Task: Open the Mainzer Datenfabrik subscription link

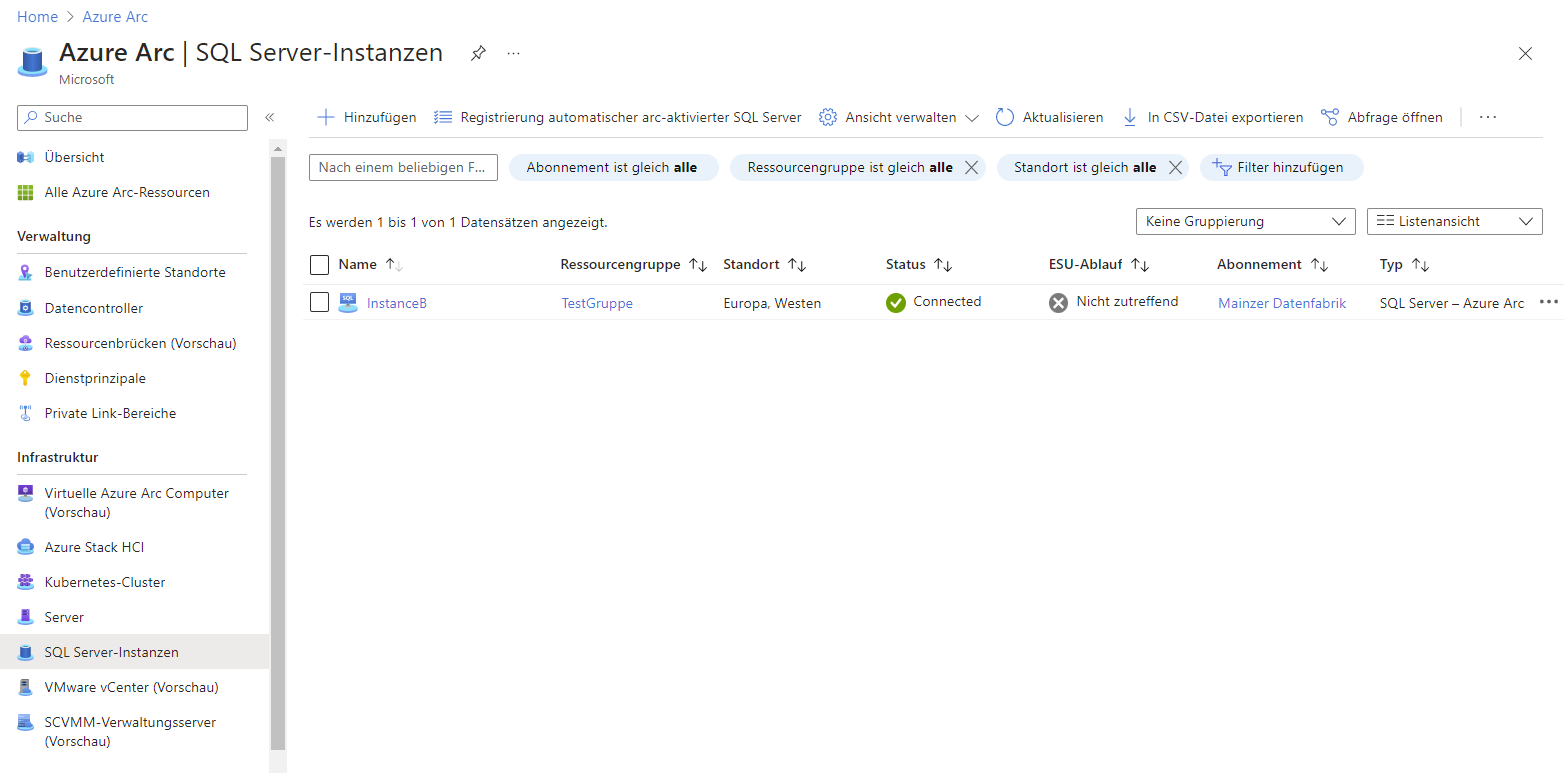Action: tap(1282, 303)
